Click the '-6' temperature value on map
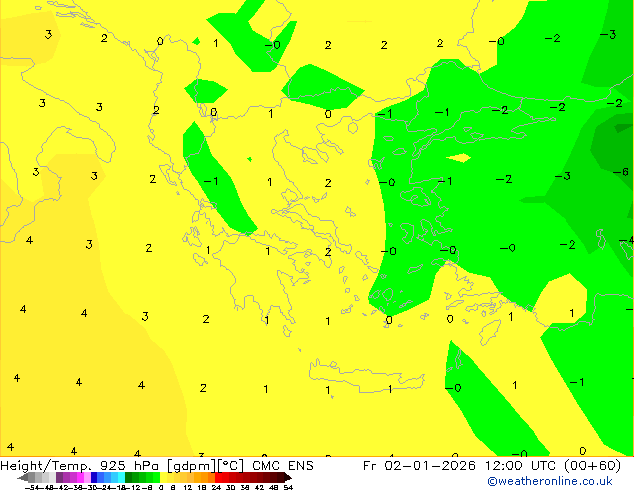Image resolution: width=634 pixels, height=490 pixels. 621,172
